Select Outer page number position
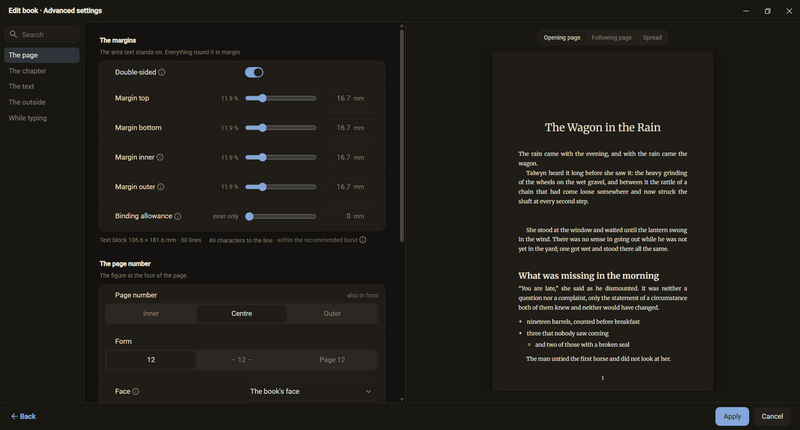The image size is (800, 430). pos(332,314)
